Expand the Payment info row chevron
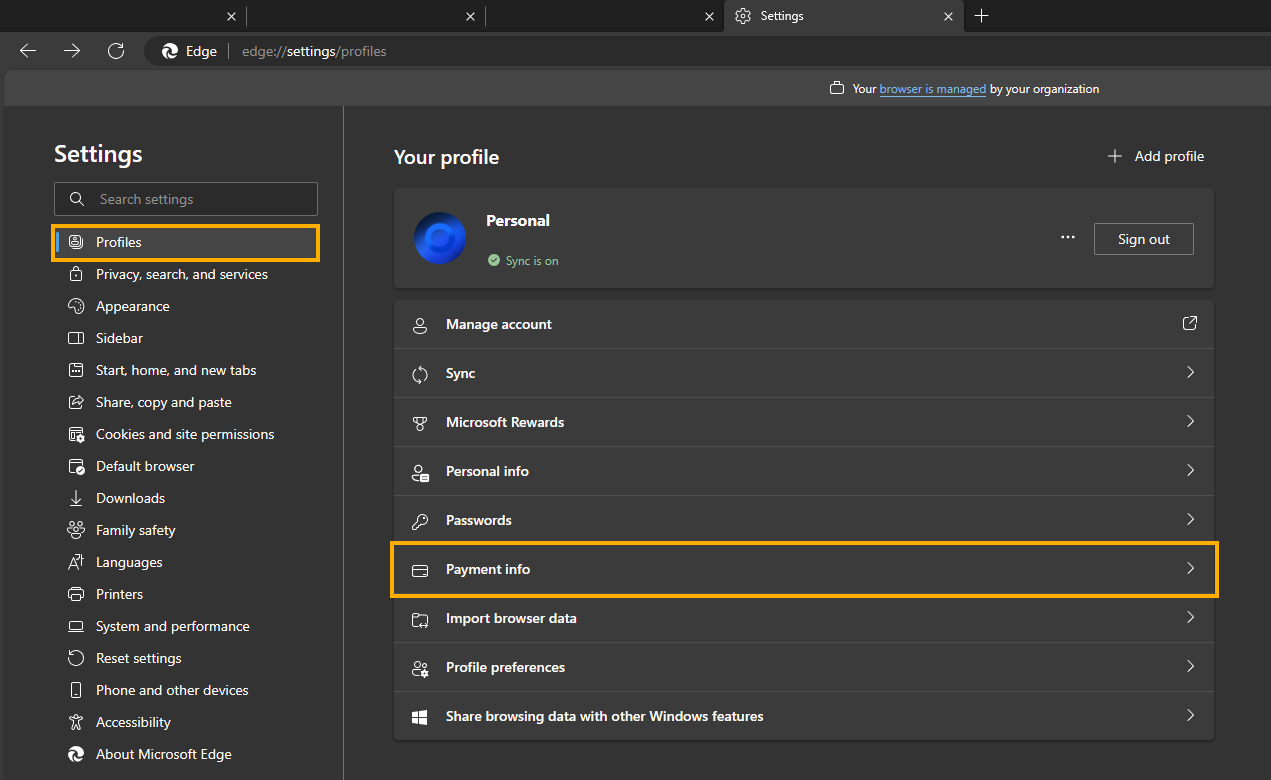Screen dimensions: 1271x780 coord(1190,568)
